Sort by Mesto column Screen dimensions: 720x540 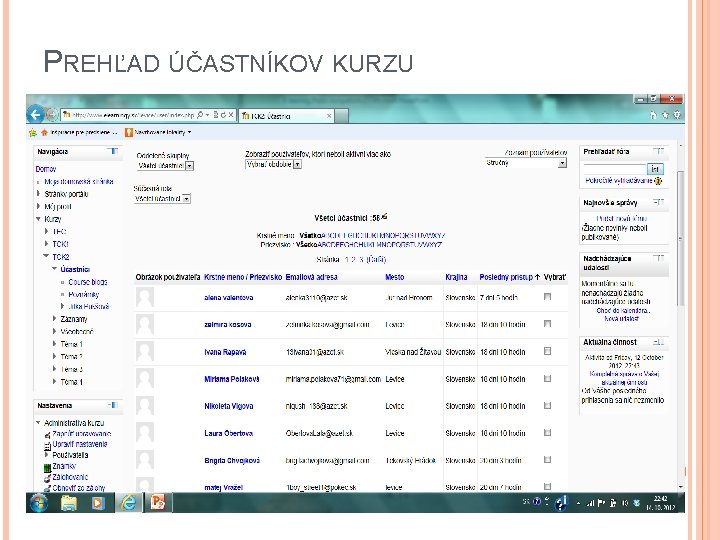click(x=394, y=277)
